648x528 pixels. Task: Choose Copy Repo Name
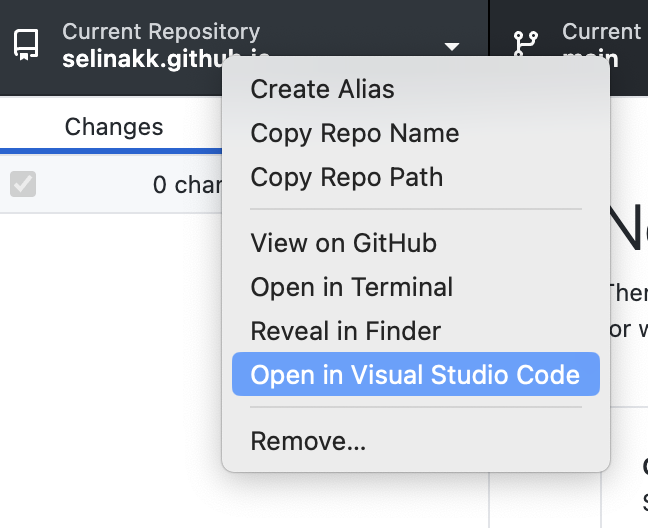[x=354, y=133]
